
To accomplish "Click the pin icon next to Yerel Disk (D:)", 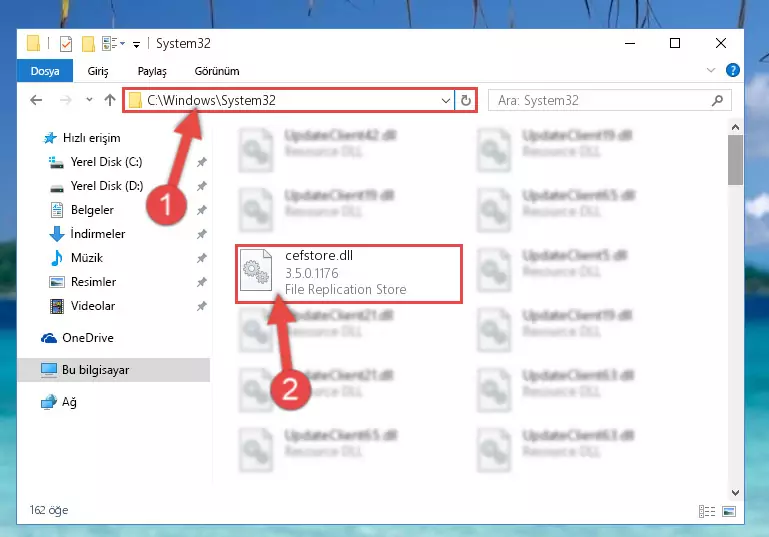I will (202, 186).
